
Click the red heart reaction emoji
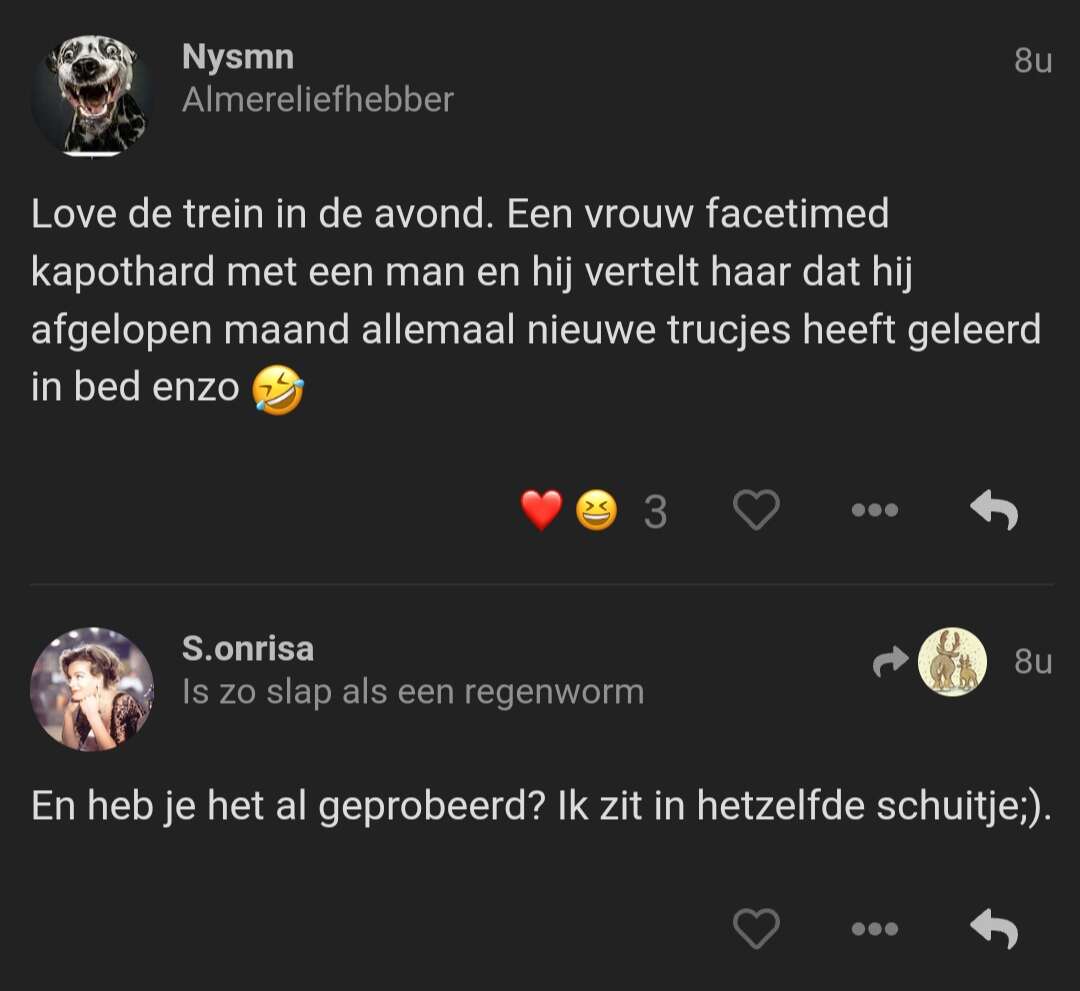pos(541,510)
